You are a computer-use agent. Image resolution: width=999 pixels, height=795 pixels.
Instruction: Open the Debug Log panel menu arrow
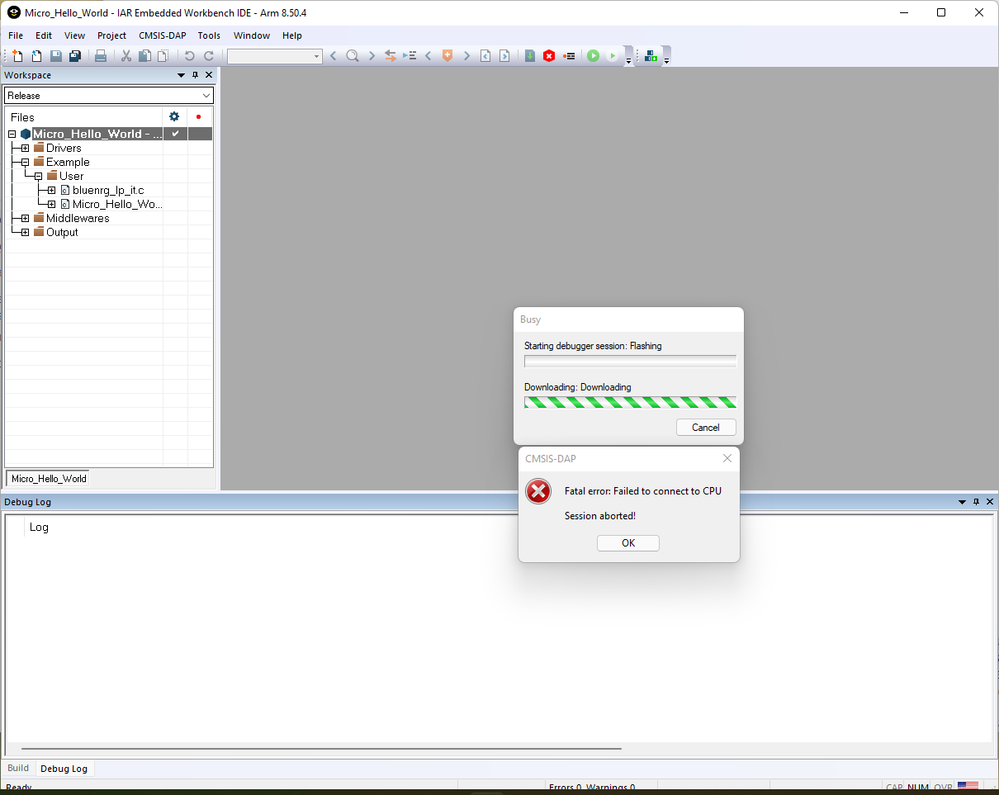(x=962, y=502)
